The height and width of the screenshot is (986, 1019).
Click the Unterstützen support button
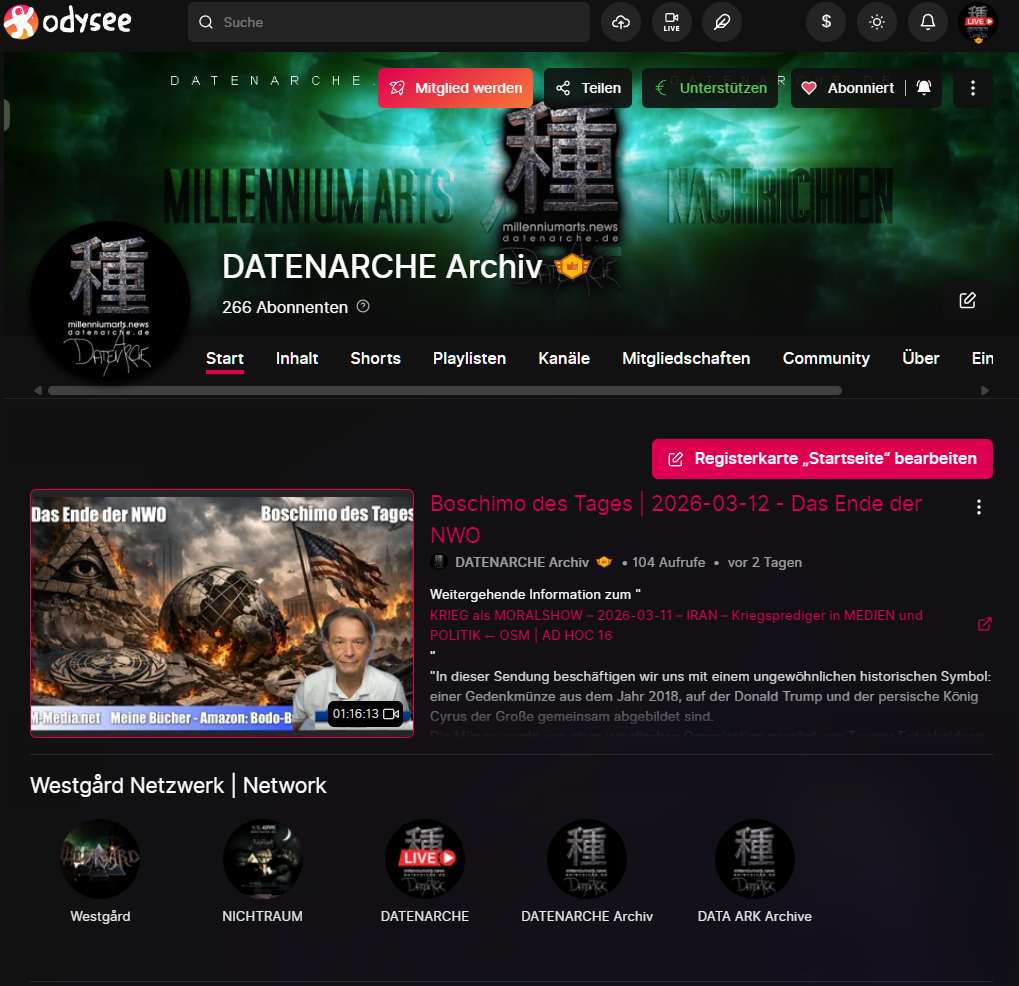(x=710, y=88)
